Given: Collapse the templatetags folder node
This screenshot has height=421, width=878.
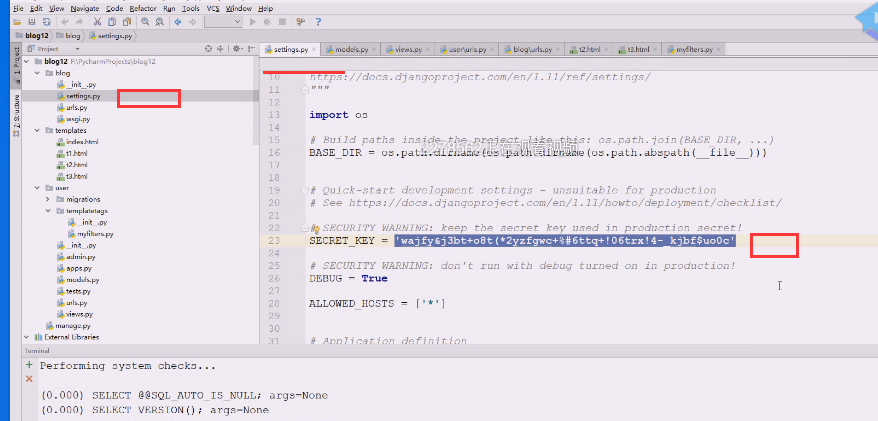Looking at the screenshot, I should (48, 210).
